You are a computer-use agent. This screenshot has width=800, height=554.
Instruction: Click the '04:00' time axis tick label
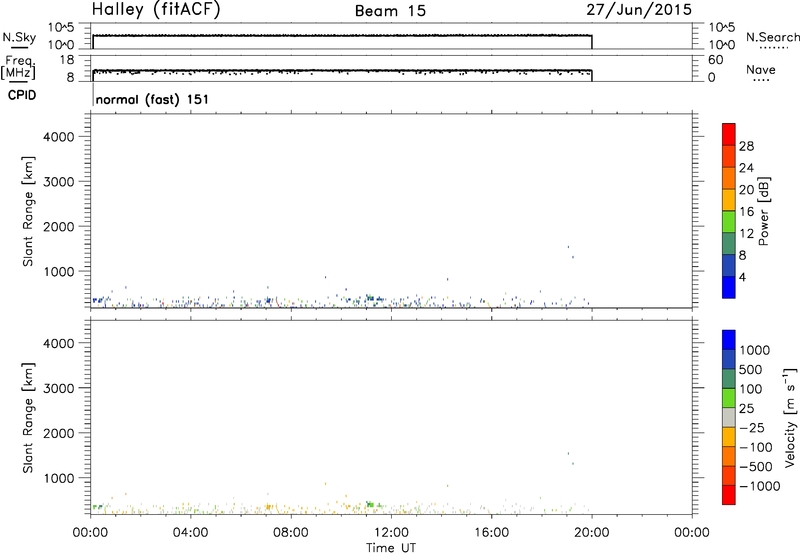[x=190, y=533]
